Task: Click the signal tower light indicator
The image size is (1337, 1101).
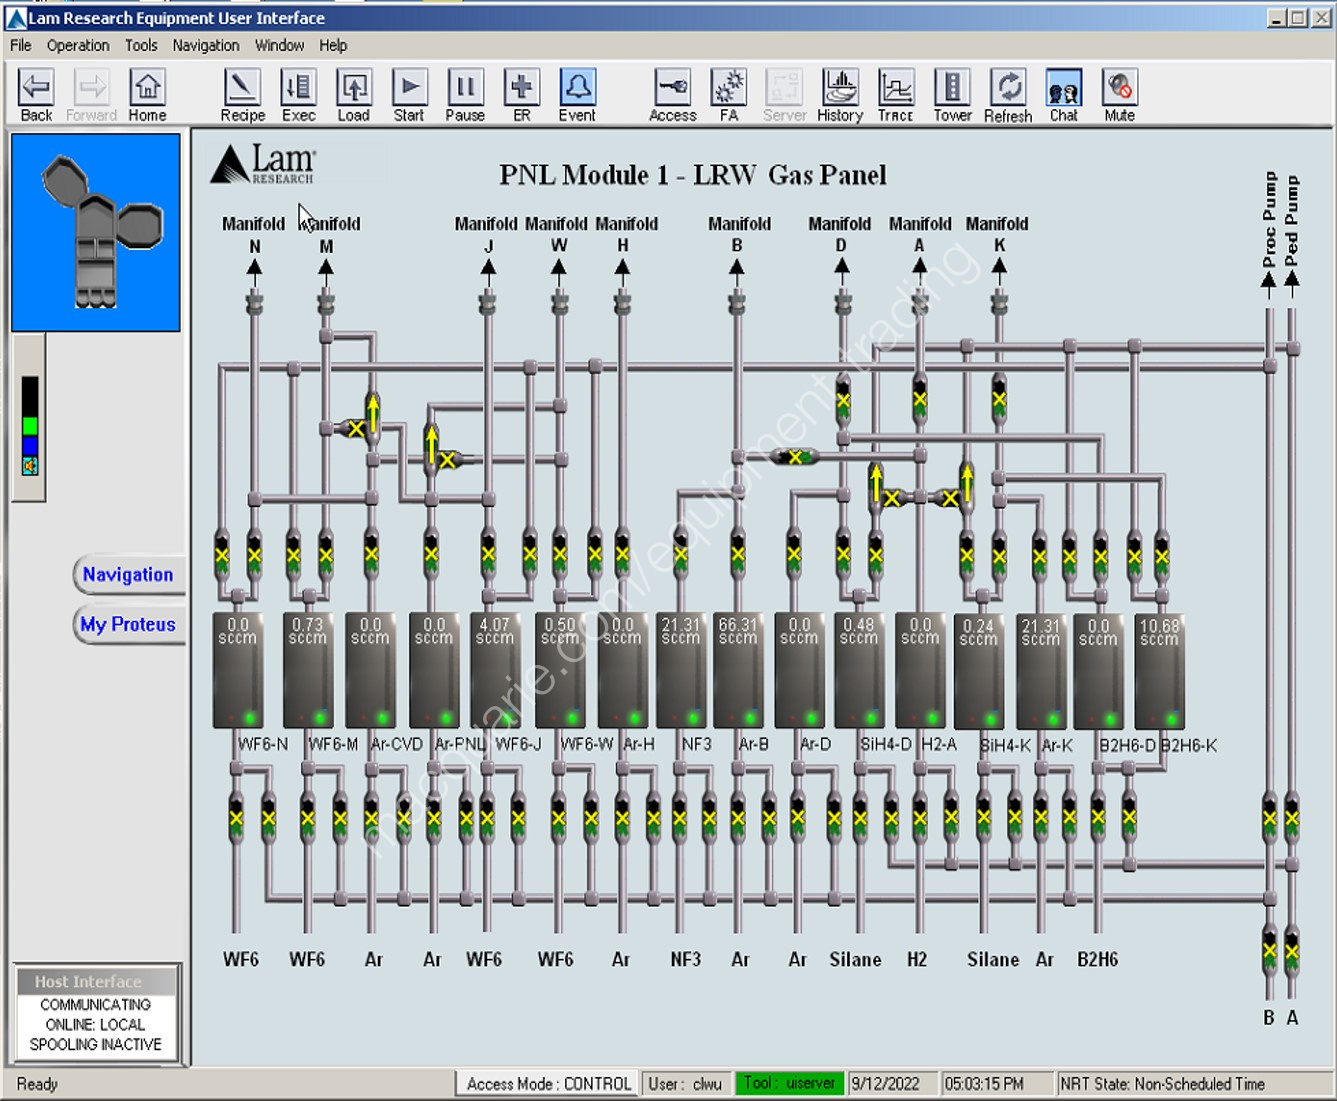Action: tap(30, 425)
